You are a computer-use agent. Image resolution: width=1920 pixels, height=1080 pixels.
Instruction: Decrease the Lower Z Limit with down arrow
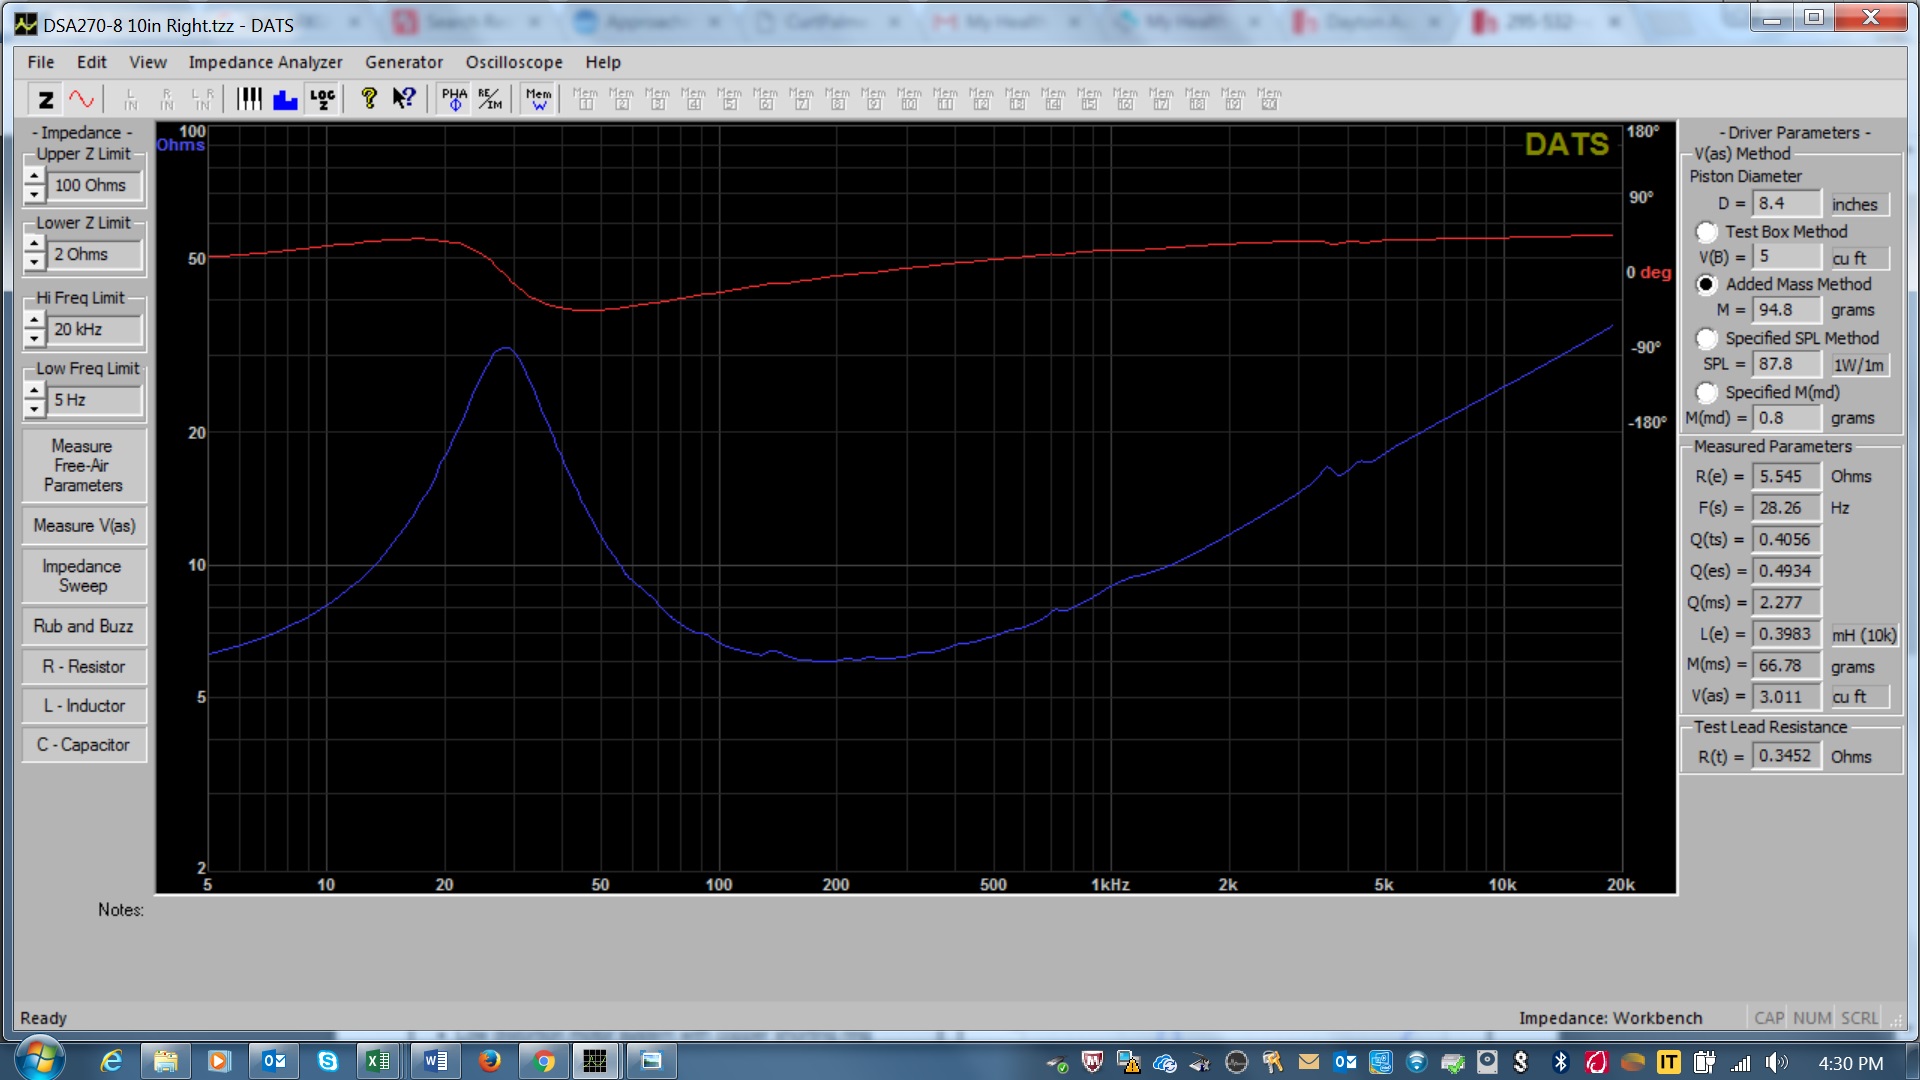pyautogui.click(x=34, y=264)
